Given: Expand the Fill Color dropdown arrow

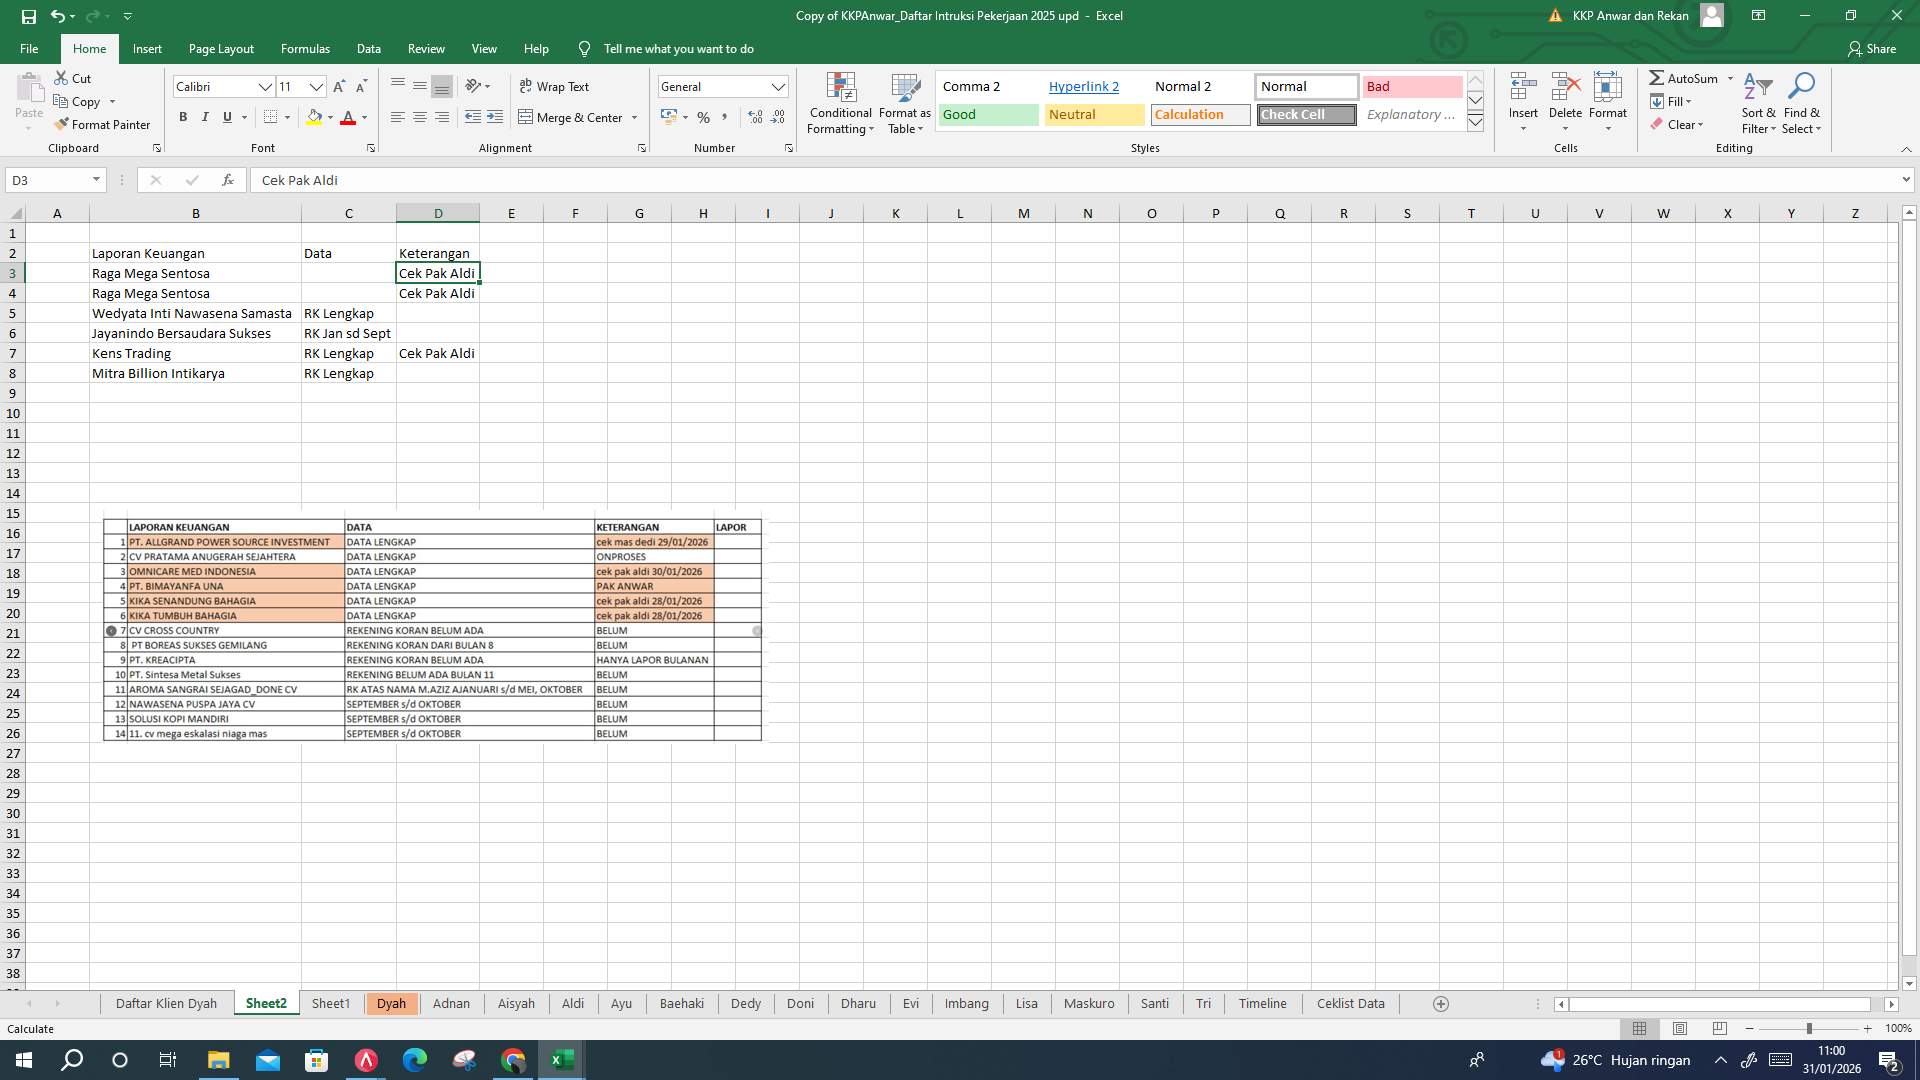Looking at the screenshot, I should [331, 118].
